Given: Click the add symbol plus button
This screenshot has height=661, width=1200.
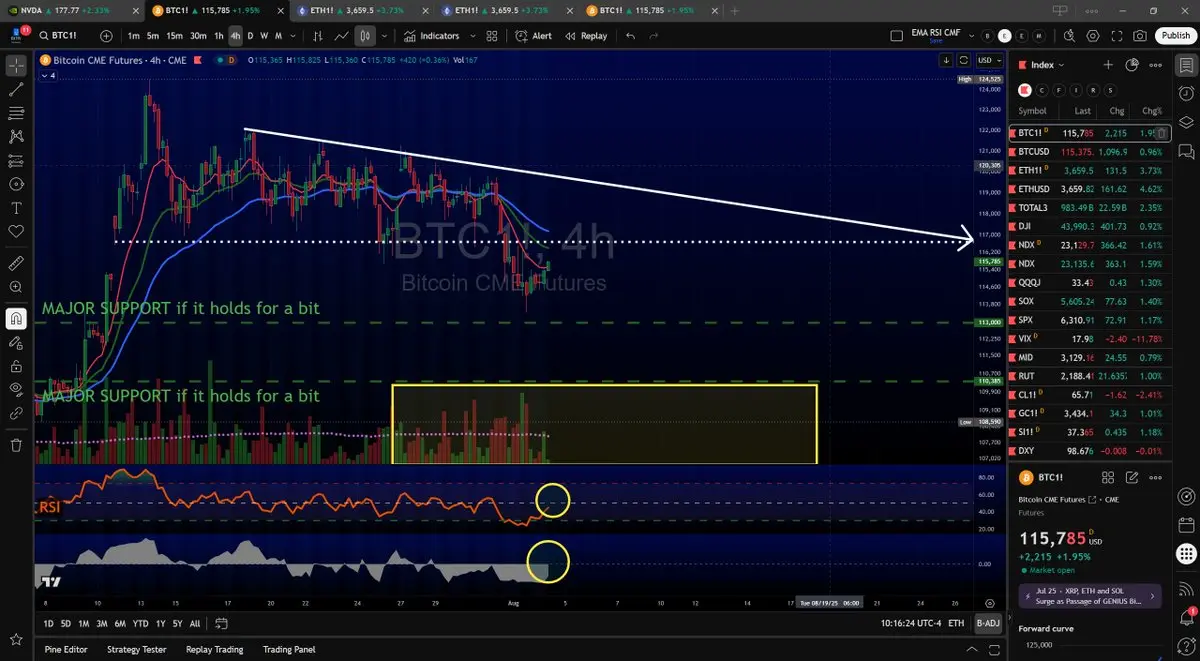Looking at the screenshot, I should 107,36.
